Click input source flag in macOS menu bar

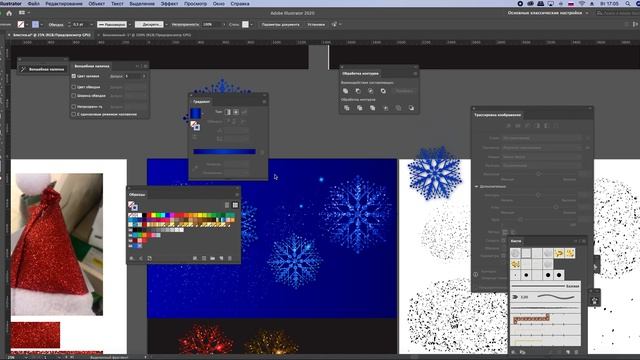coord(571,4)
